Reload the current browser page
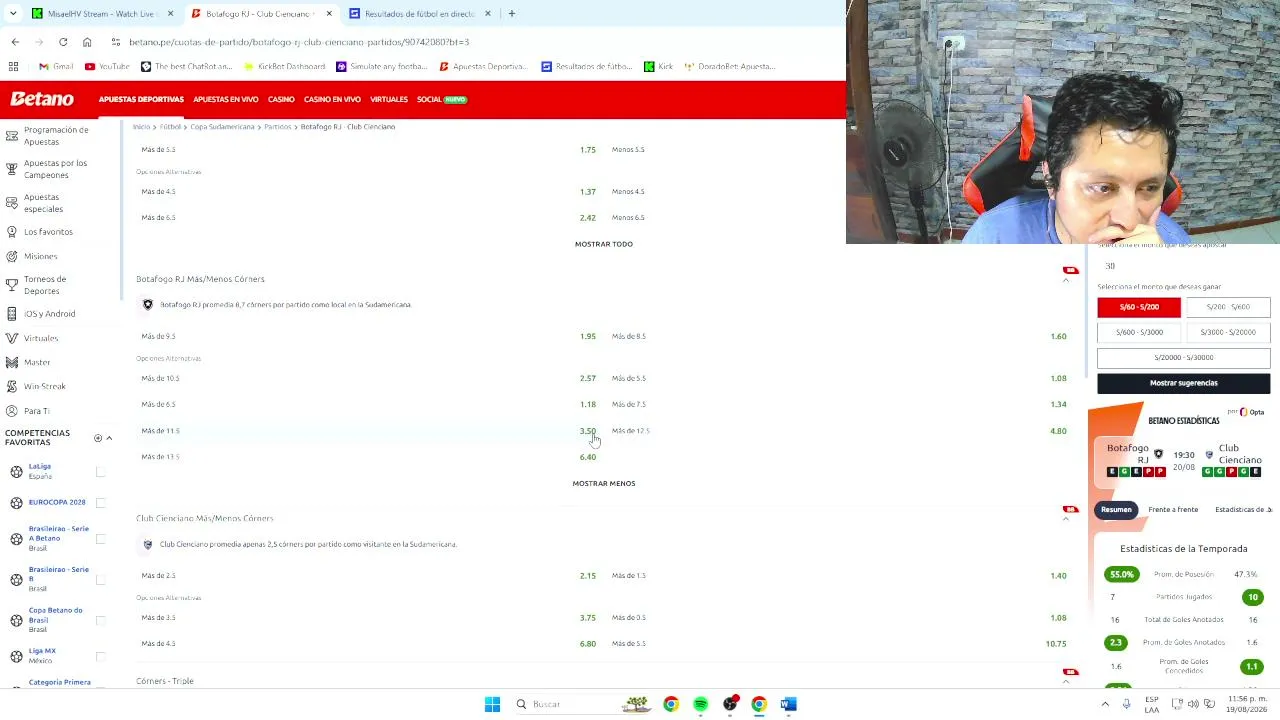The width and height of the screenshot is (1280, 720). tap(63, 42)
